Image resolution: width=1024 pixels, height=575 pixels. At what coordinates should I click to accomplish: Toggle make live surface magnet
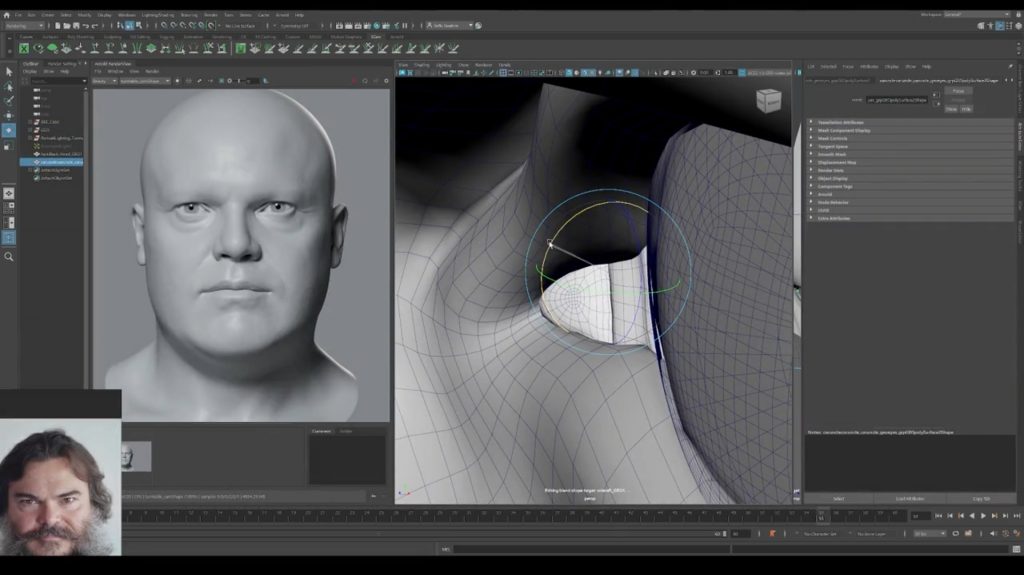[x=211, y=25]
